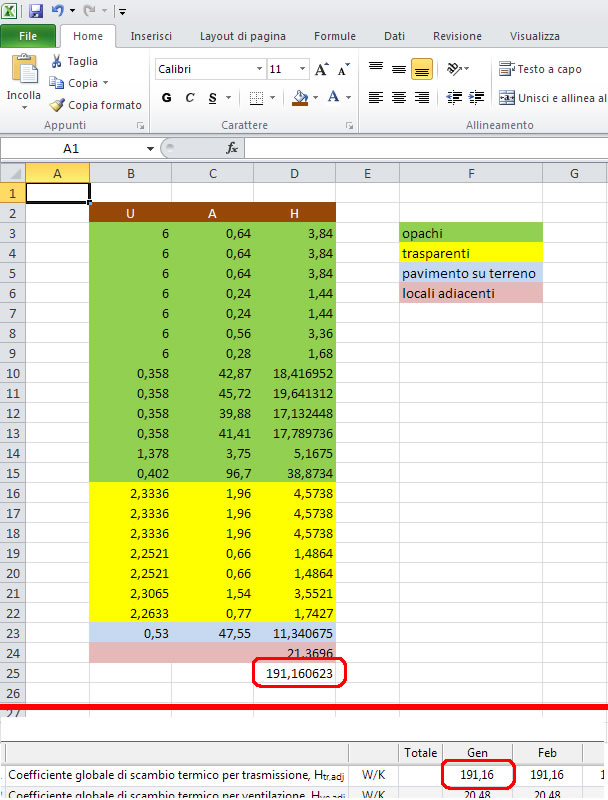608x800 pixels.
Task: Decrease font size with small A icon
Action: click(344, 69)
